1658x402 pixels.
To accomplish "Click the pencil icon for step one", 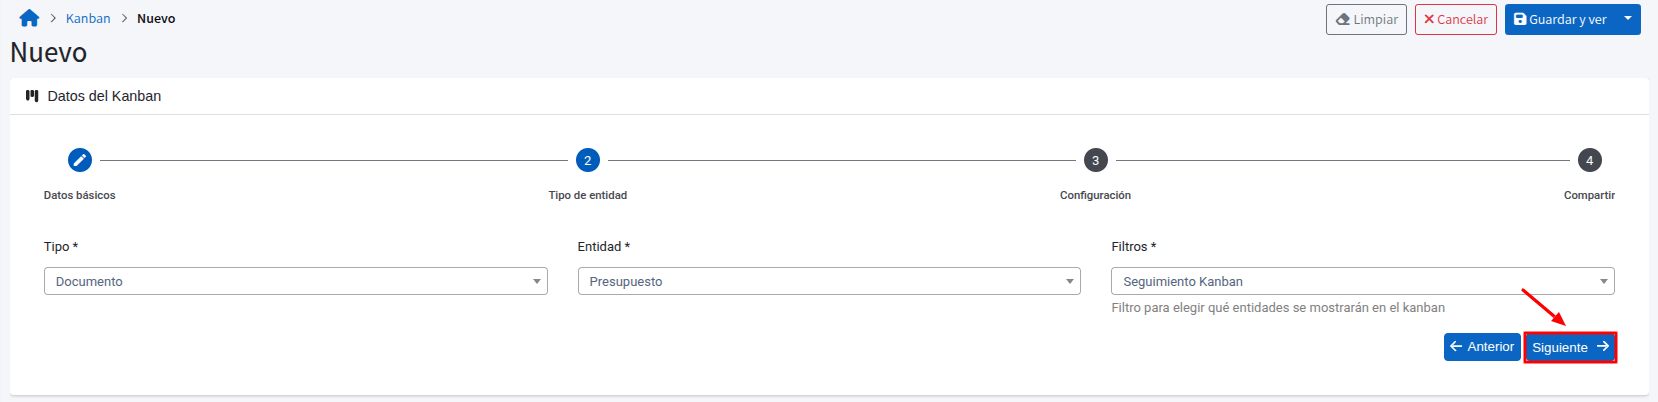I will (x=80, y=160).
